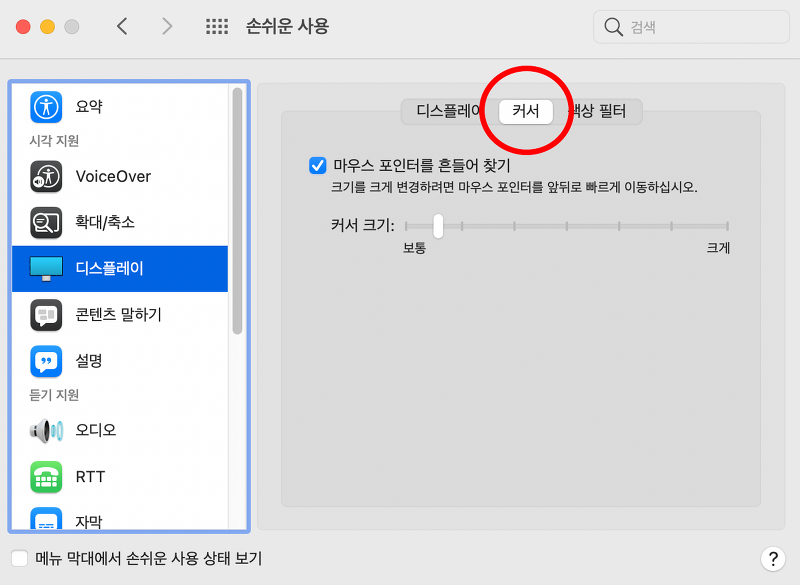Minimize the window with yellow button

coord(47,27)
